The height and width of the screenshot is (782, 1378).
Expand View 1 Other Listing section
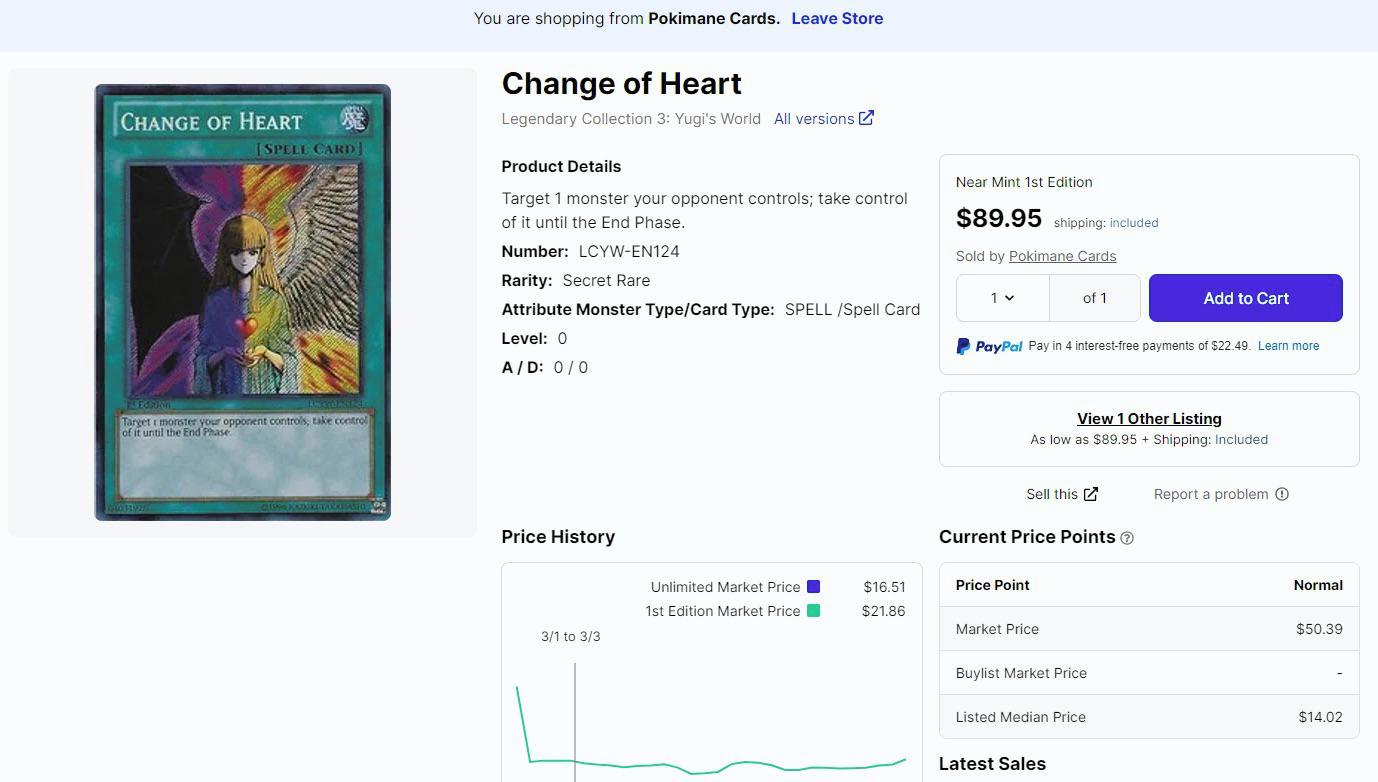point(1148,418)
